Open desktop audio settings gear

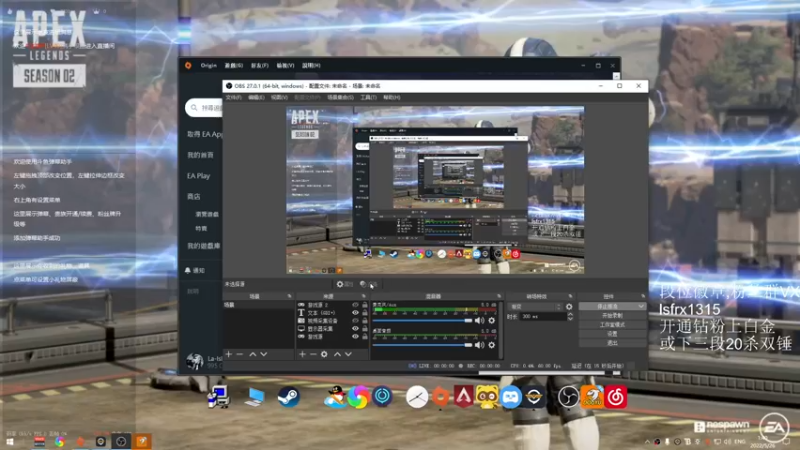tap(491, 345)
